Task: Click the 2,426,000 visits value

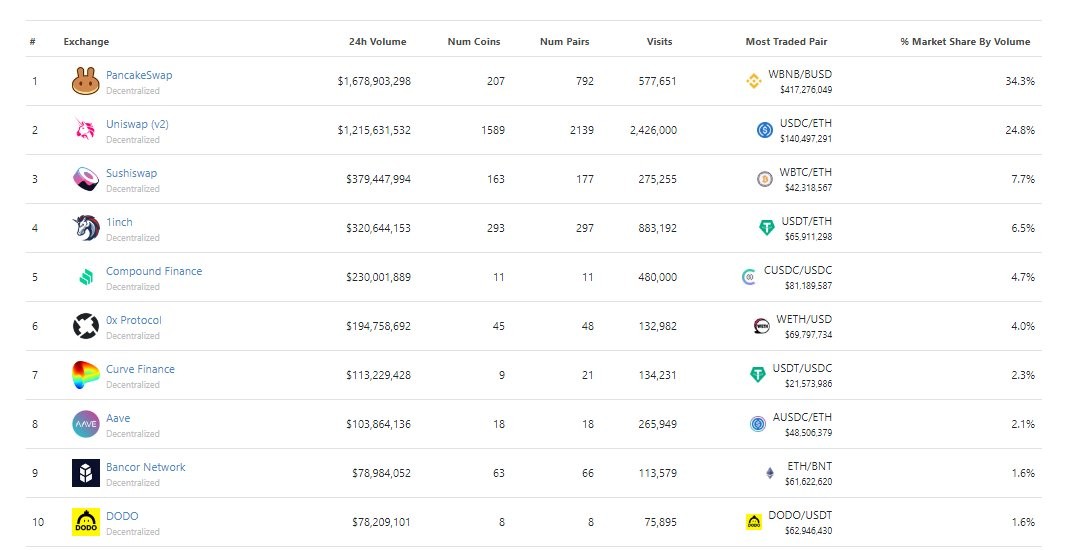Action: 653,130
